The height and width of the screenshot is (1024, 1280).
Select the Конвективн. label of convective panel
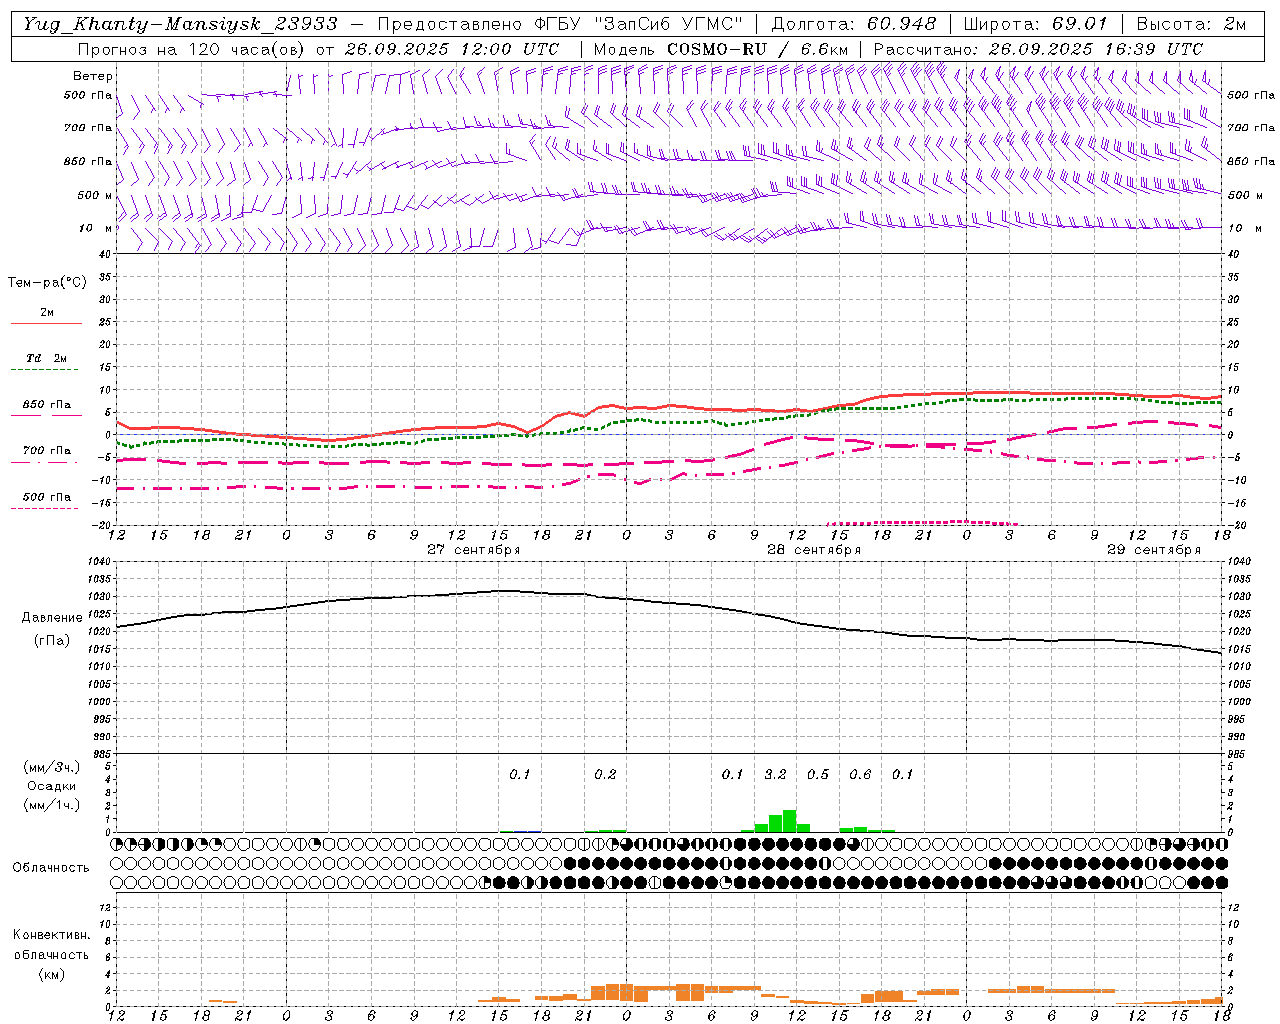coord(51,935)
